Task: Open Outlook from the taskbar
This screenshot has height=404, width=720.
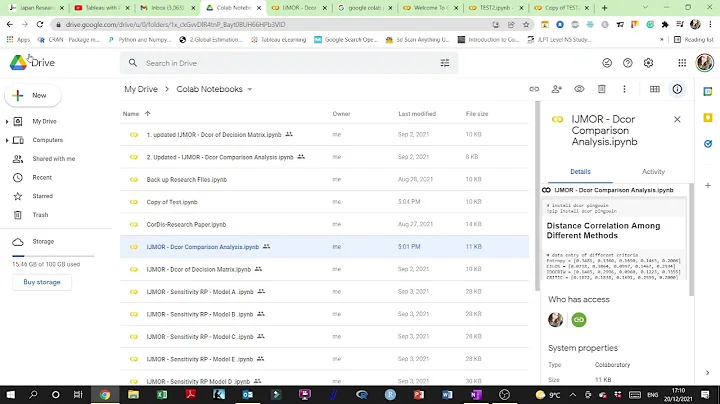Action: point(248,394)
